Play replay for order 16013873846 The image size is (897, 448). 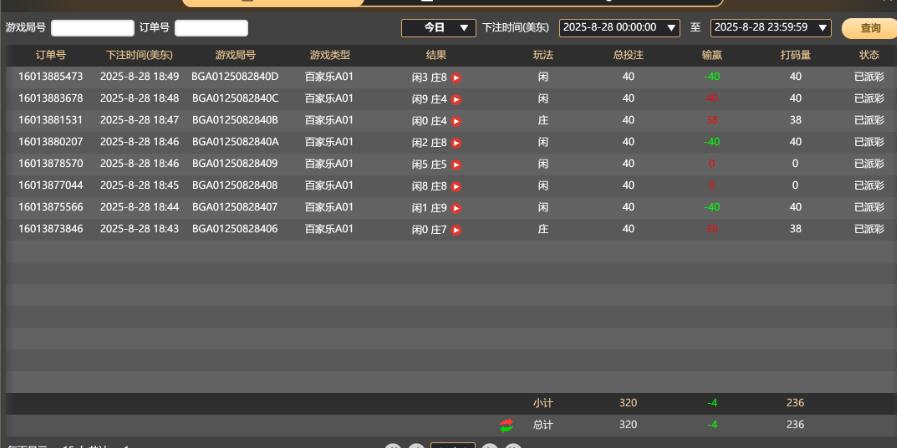(456, 230)
